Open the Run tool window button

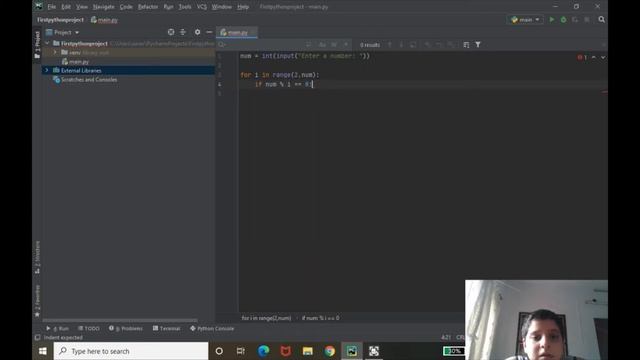(58, 328)
